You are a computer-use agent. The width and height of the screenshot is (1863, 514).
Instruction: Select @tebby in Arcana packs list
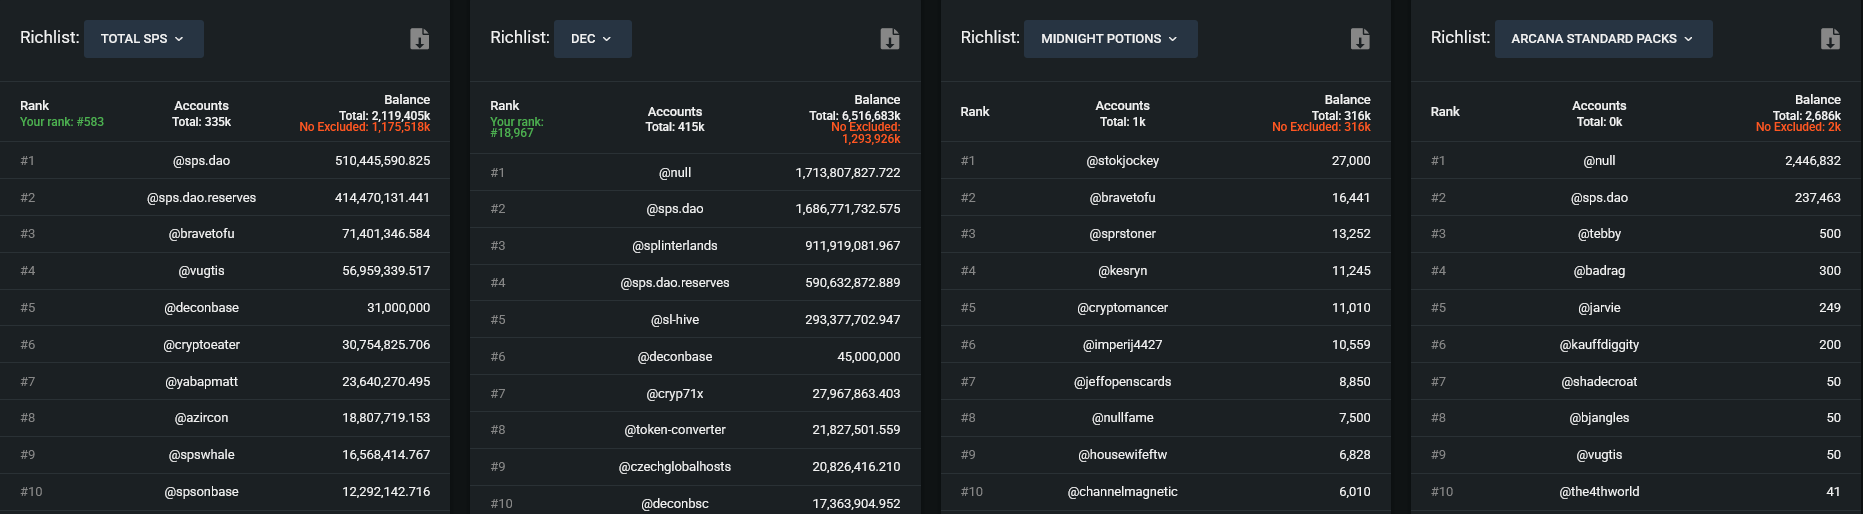pyautogui.click(x=1599, y=234)
